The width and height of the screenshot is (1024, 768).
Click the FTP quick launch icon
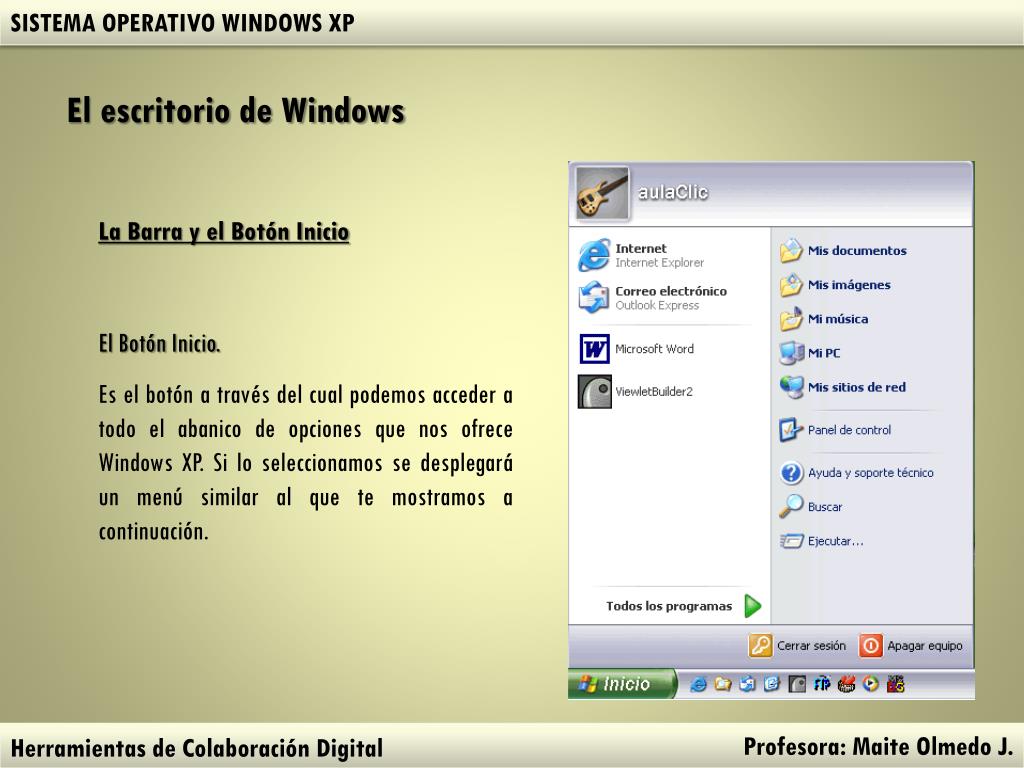[x=822, y=684]
